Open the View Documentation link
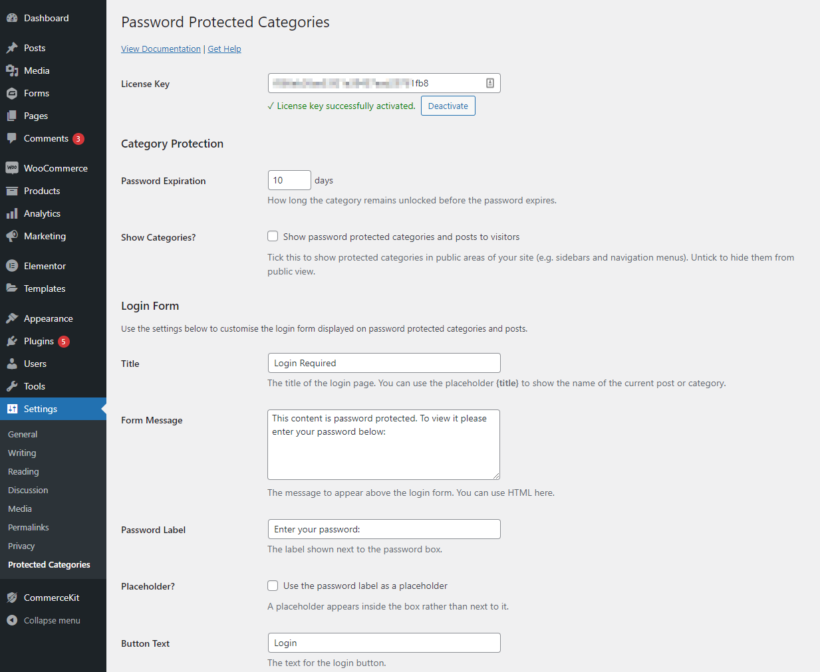Viewport: 820px width, 672px height. click(161, 49)
